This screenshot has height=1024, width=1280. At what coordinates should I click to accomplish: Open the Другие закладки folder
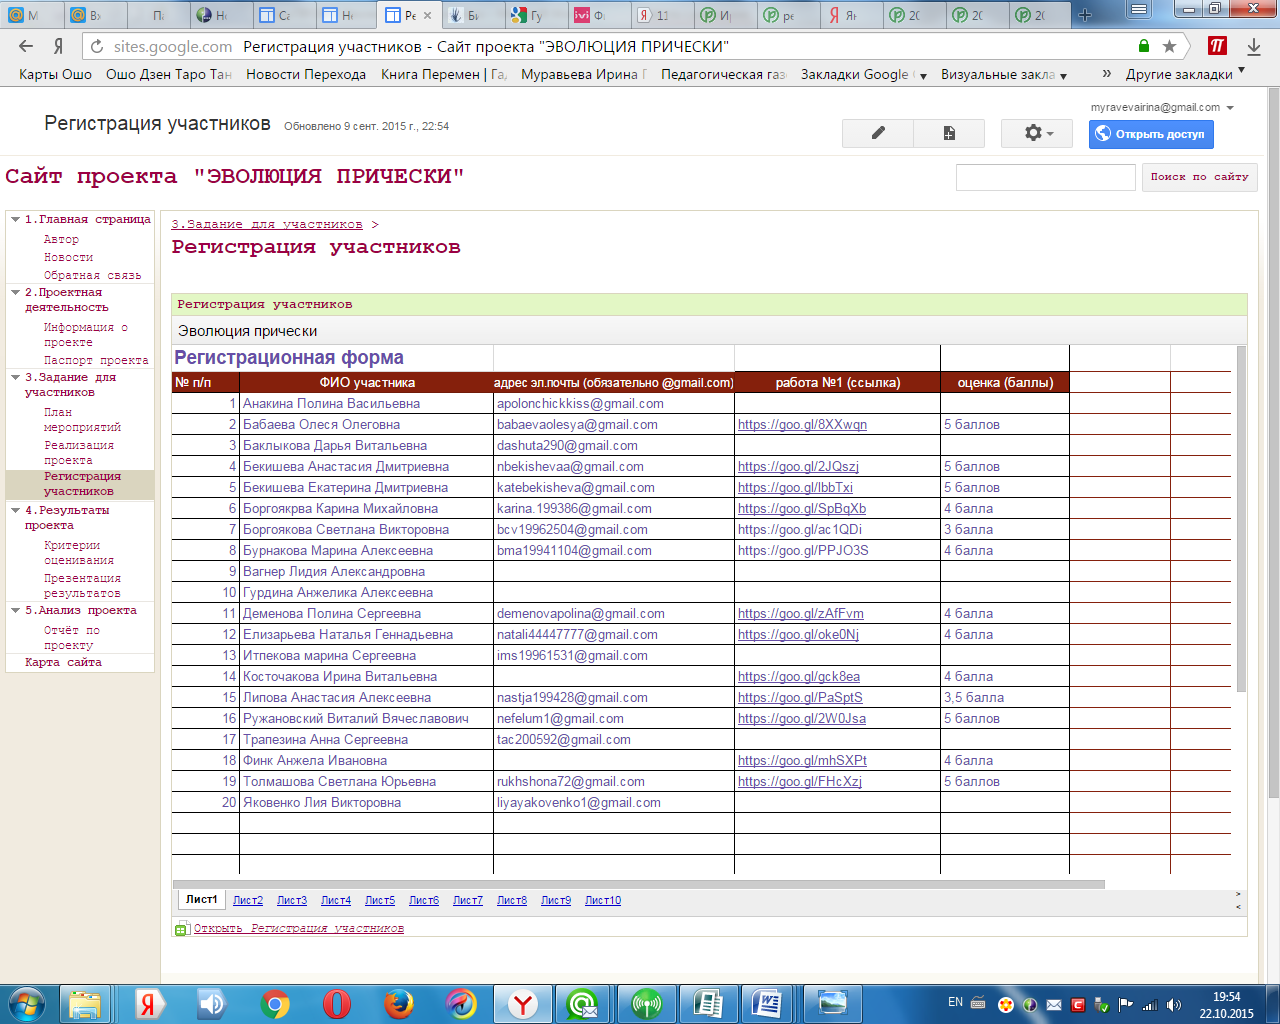click(1185, 74)
